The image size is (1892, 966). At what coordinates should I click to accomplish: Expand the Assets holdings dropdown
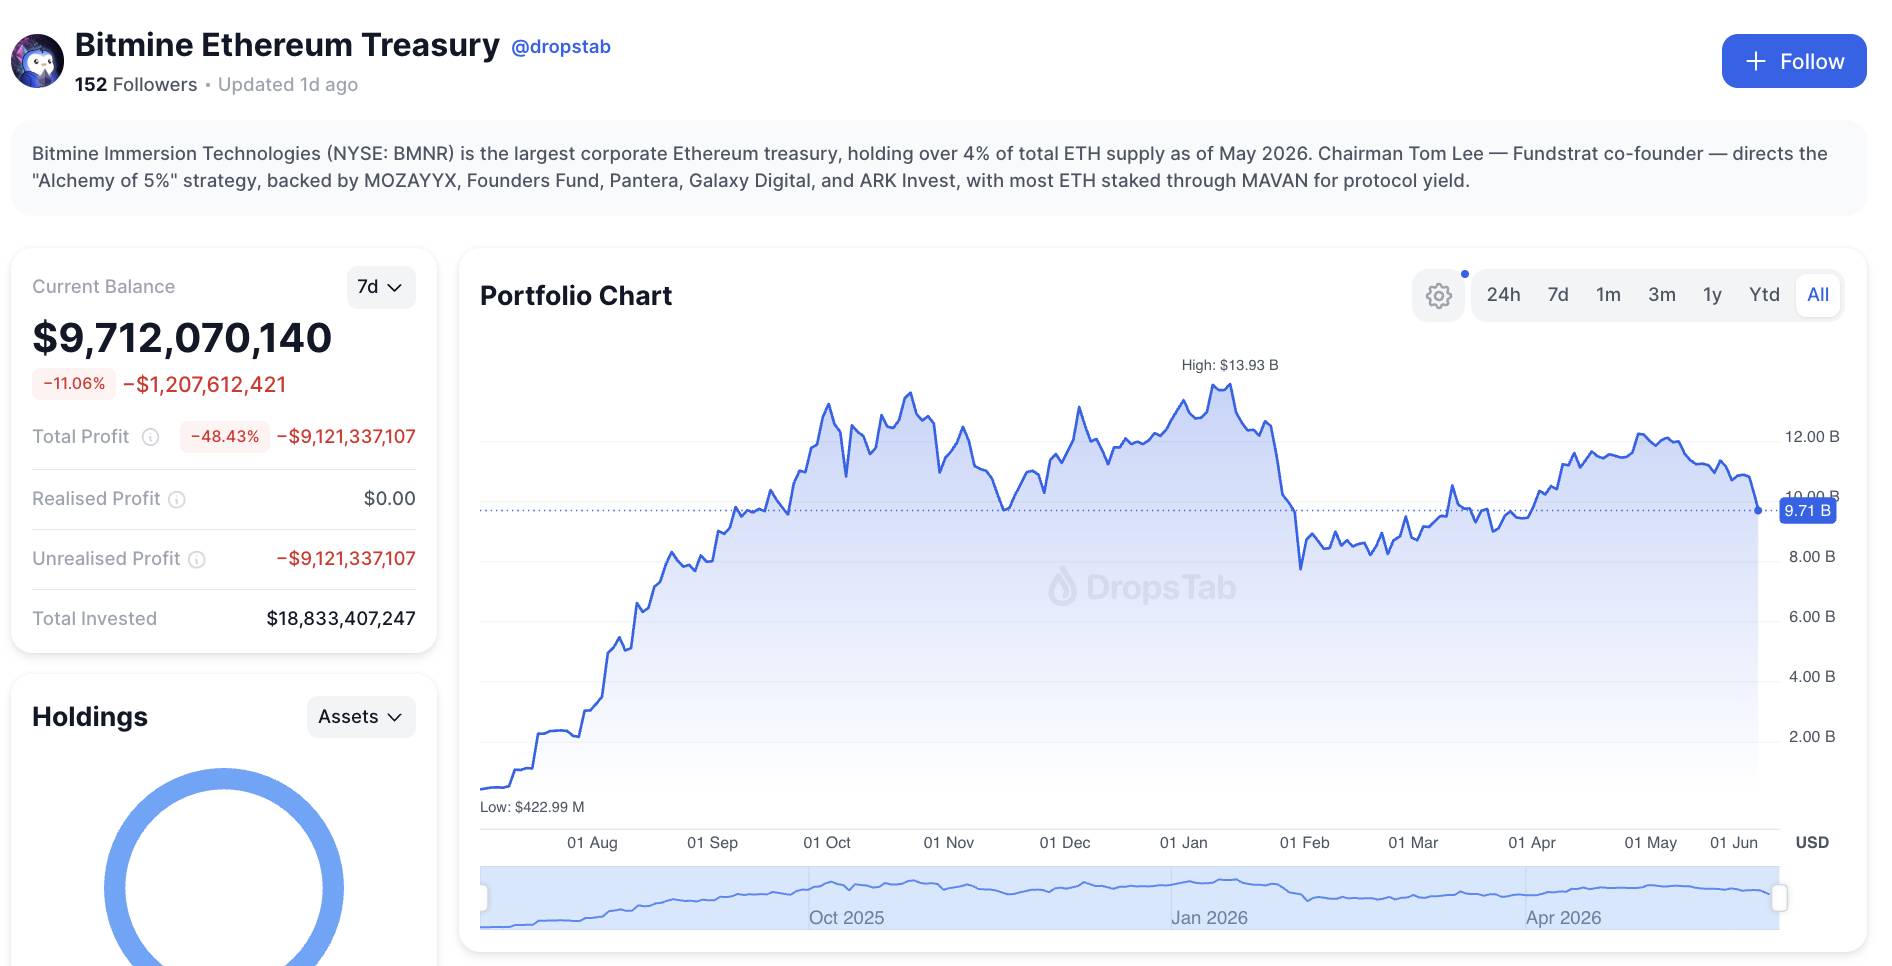click(x=361, y=717)
